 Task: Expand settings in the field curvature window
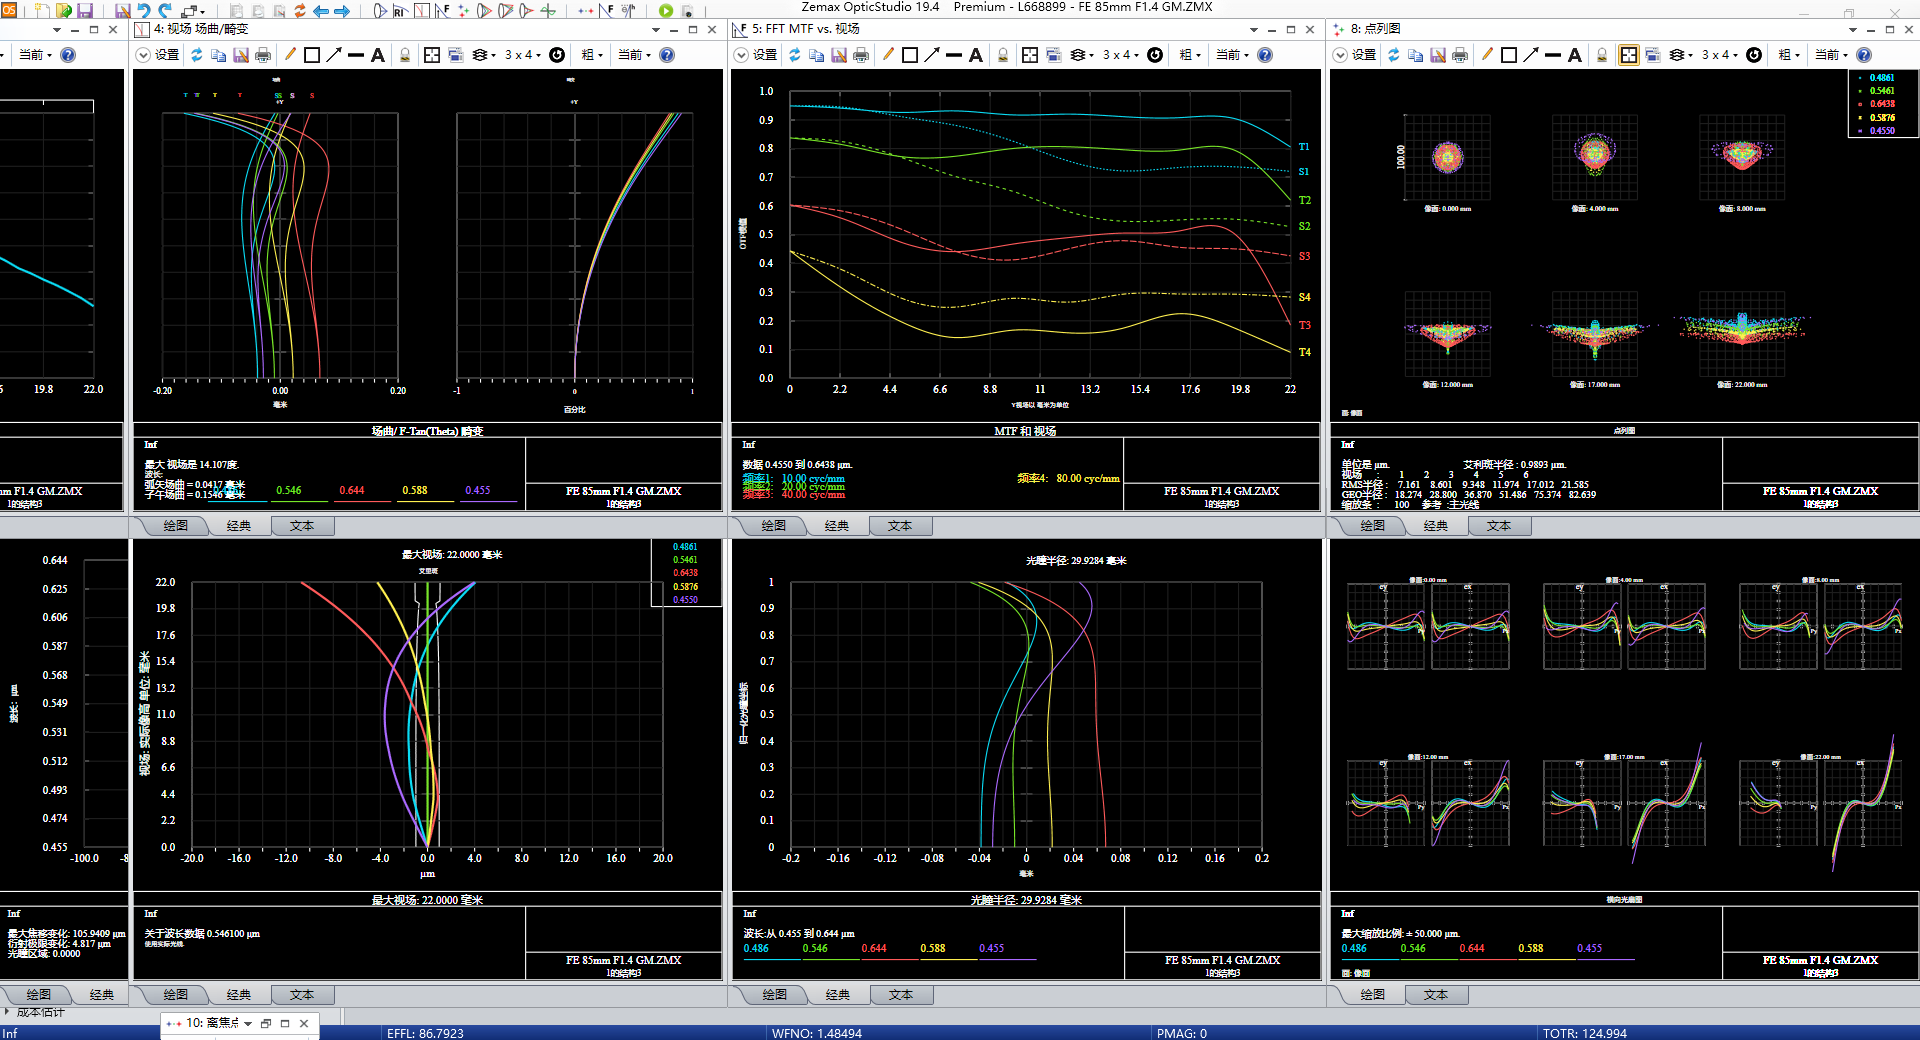(143, 55)
